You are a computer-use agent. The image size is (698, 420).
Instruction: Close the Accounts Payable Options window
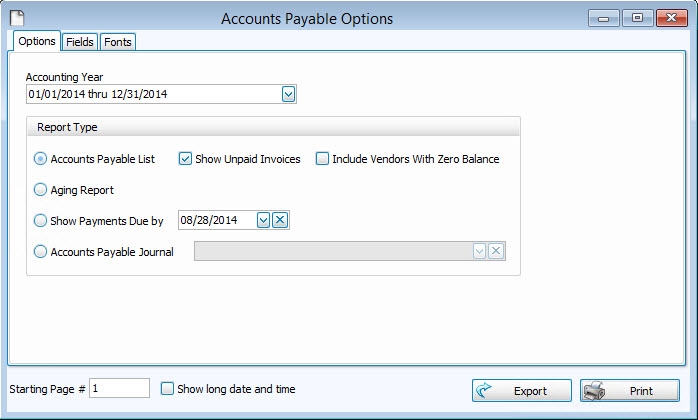pyautogui.click(x=670, y=18)
